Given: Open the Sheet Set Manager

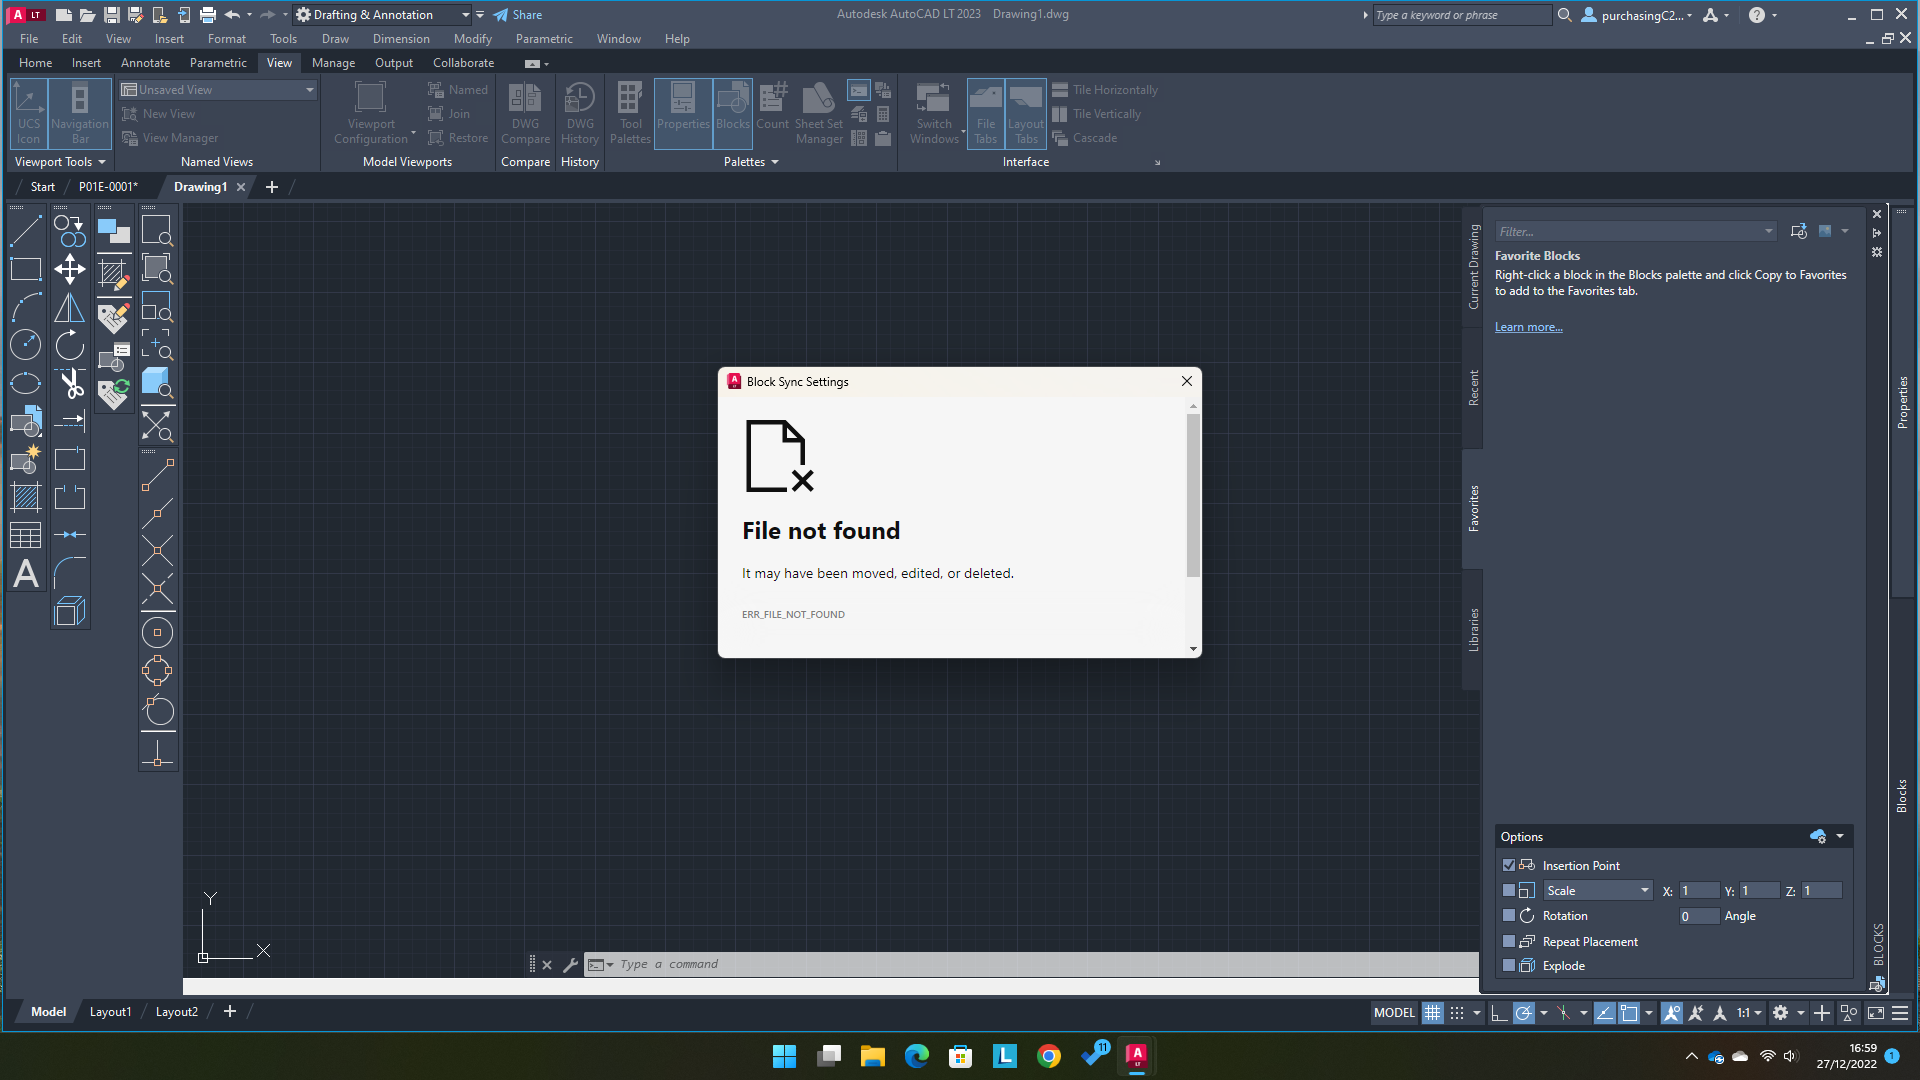Looking at the screenshot, I should (818, 112).
